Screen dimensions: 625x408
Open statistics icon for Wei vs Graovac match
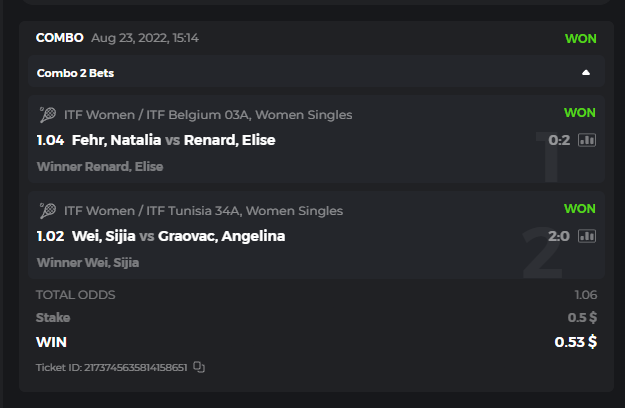point(587,236)
